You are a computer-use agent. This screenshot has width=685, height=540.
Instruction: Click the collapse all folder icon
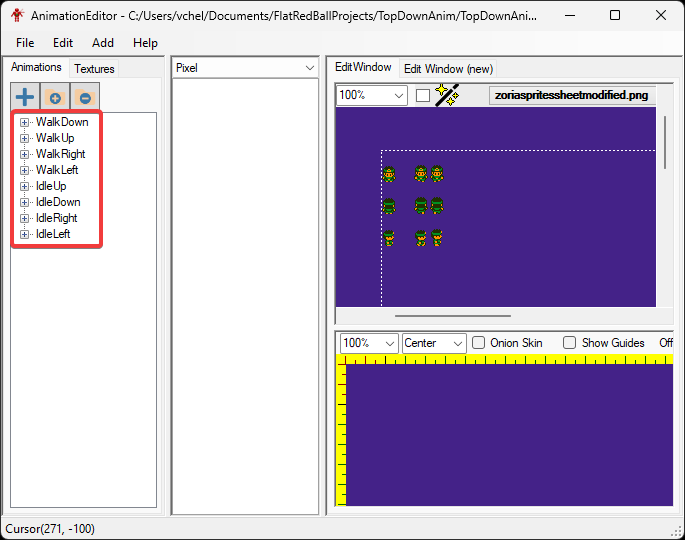click(x=85, y=98)
